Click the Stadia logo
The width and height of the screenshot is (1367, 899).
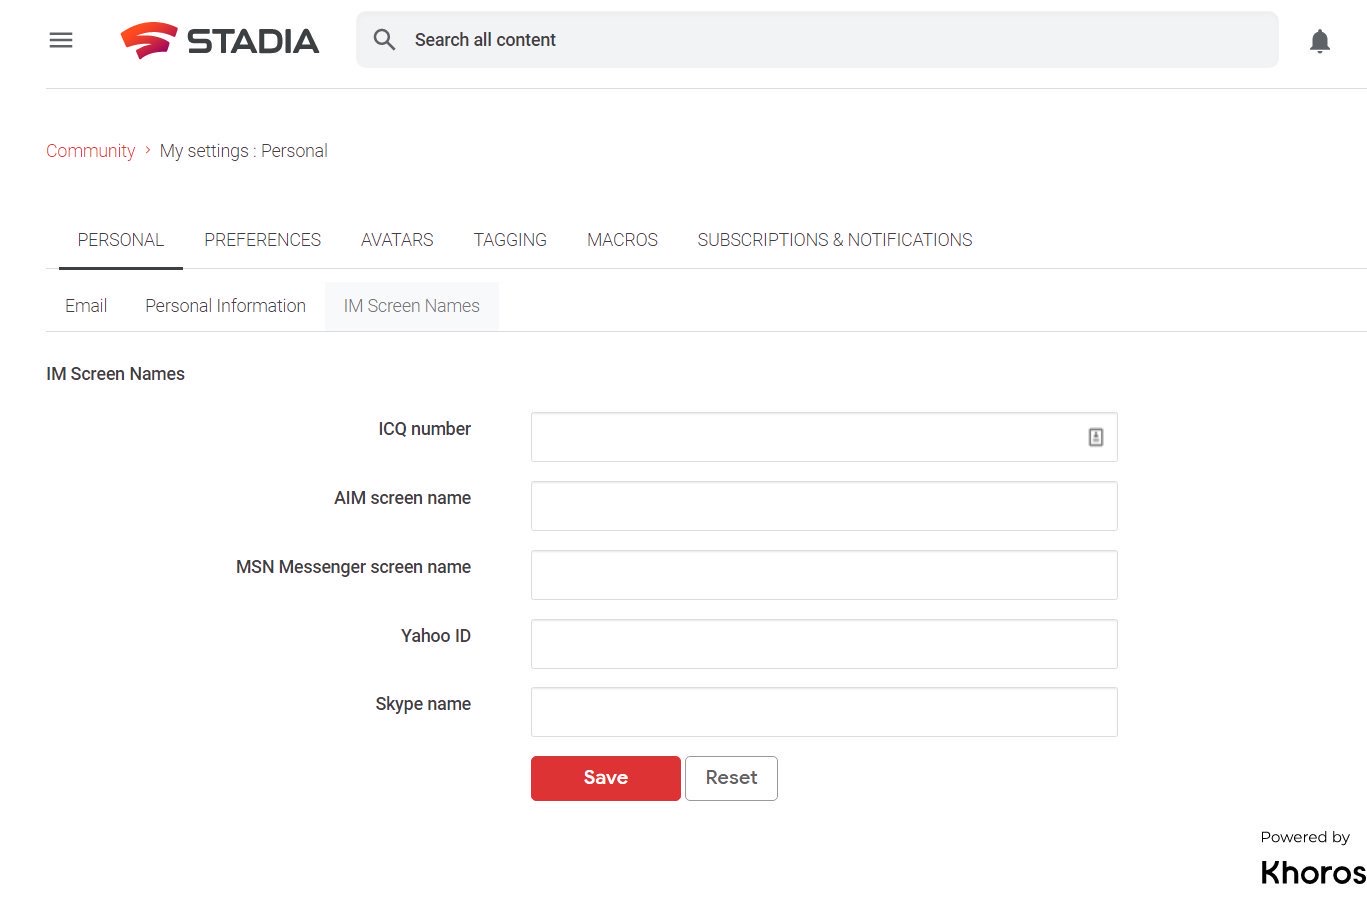[220, 40]
